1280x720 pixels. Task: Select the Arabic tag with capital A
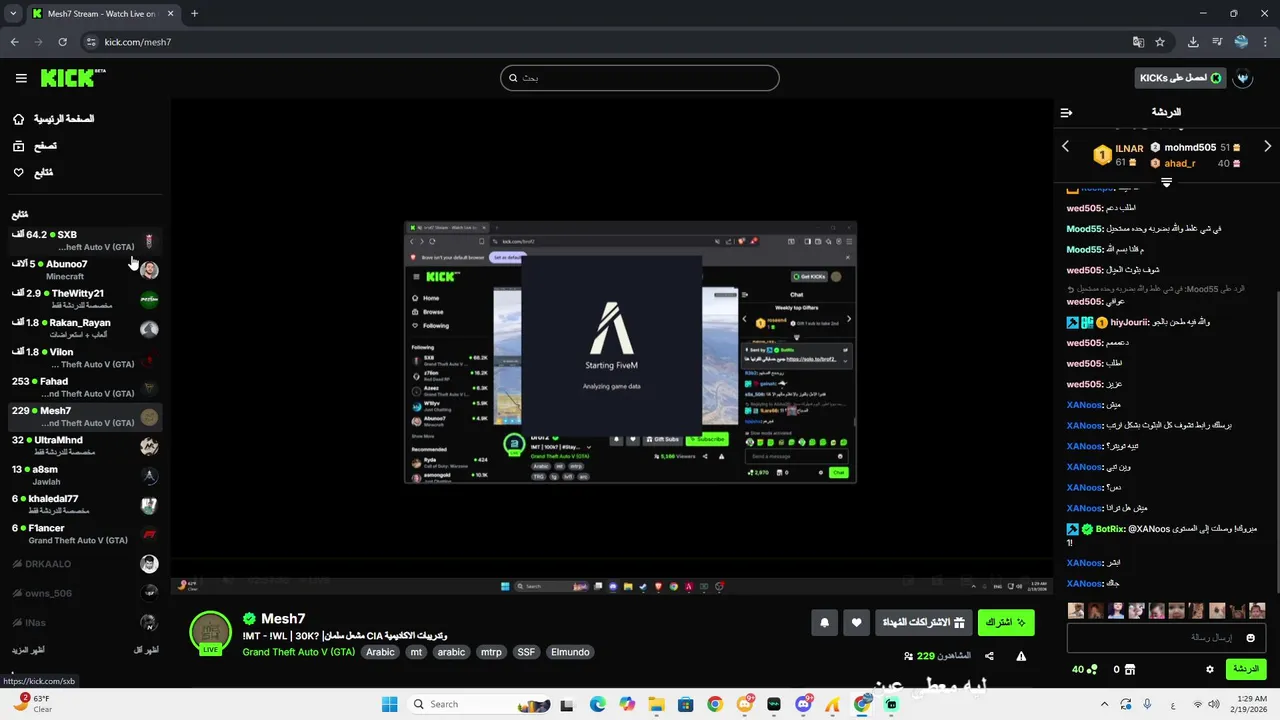point(380,652)
